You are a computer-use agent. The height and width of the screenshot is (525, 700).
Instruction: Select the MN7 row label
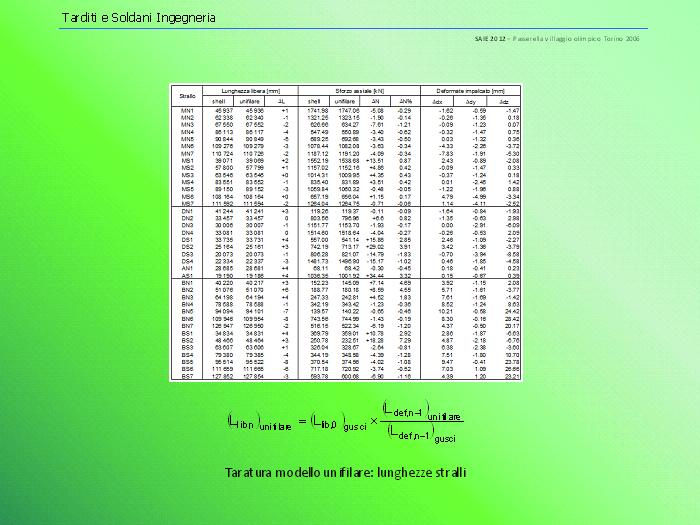187,153
